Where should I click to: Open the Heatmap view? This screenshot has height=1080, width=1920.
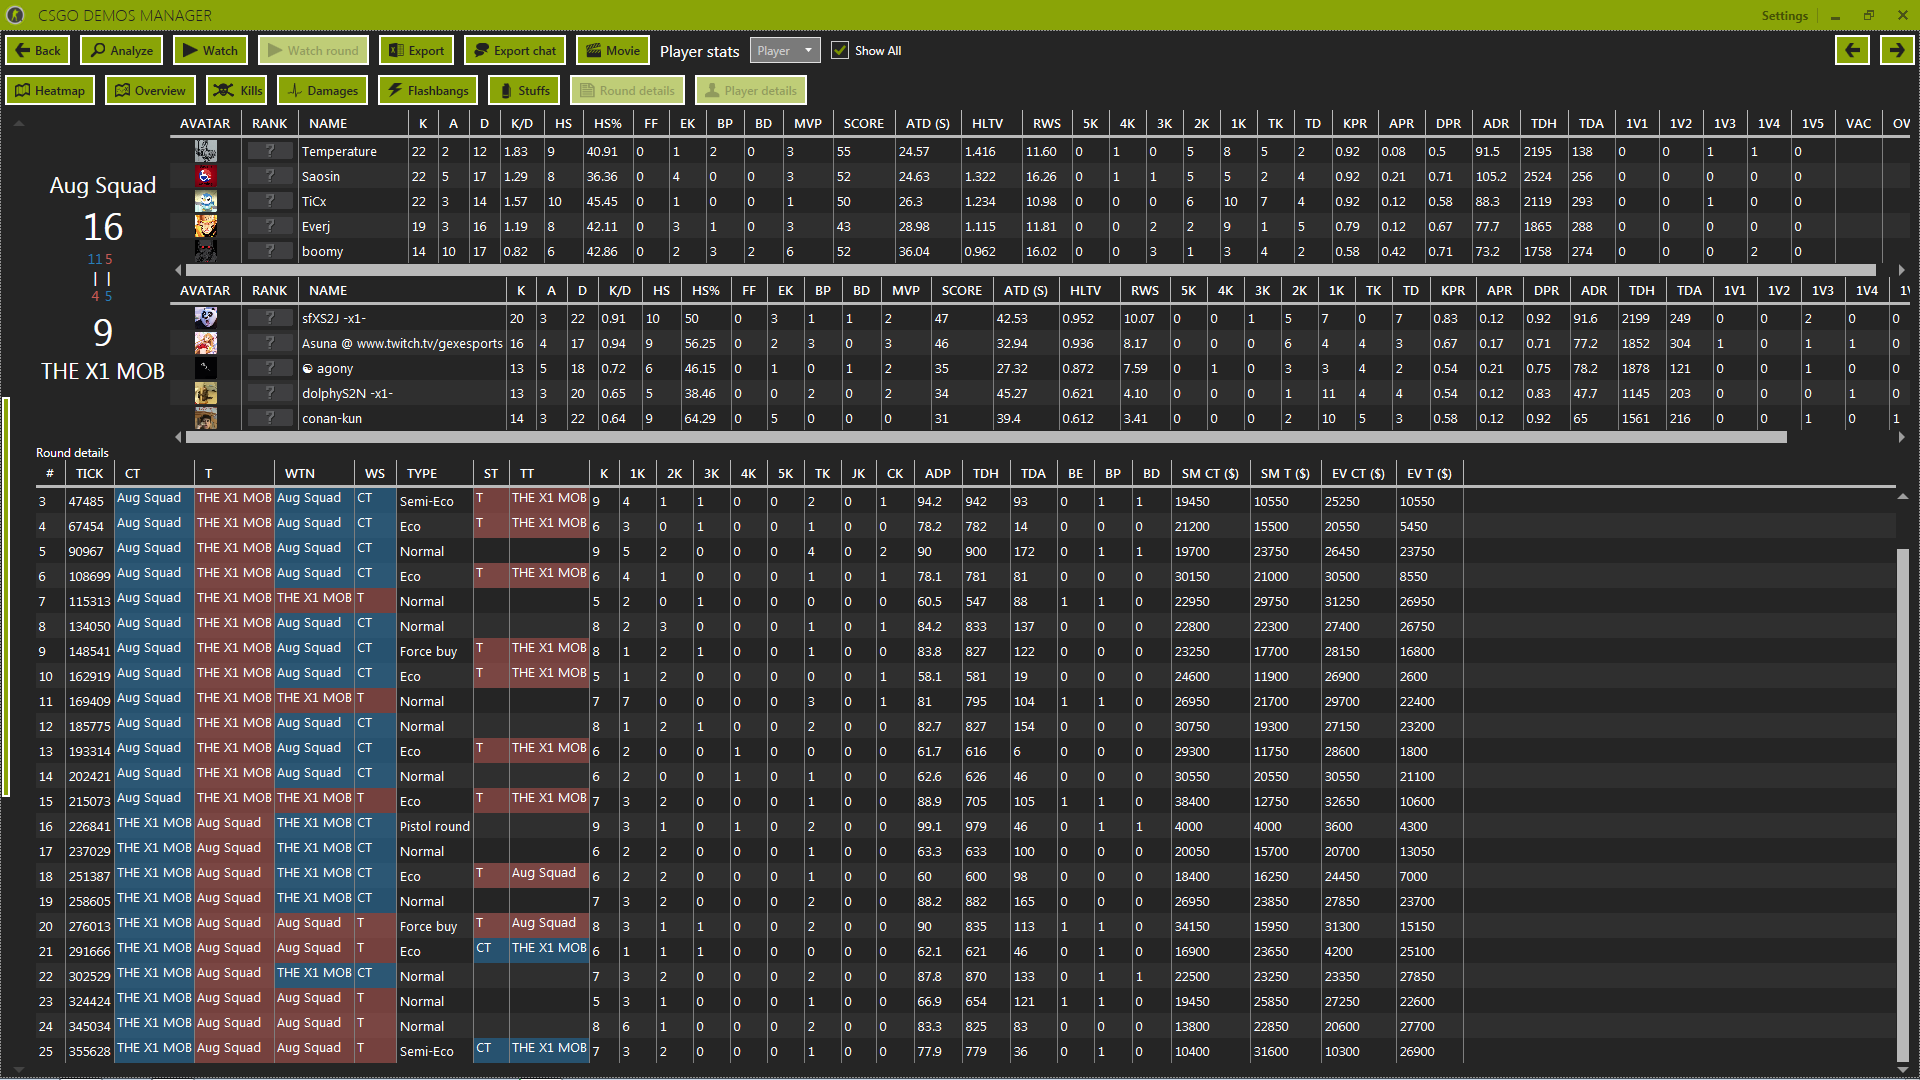[x=50, y=90]
